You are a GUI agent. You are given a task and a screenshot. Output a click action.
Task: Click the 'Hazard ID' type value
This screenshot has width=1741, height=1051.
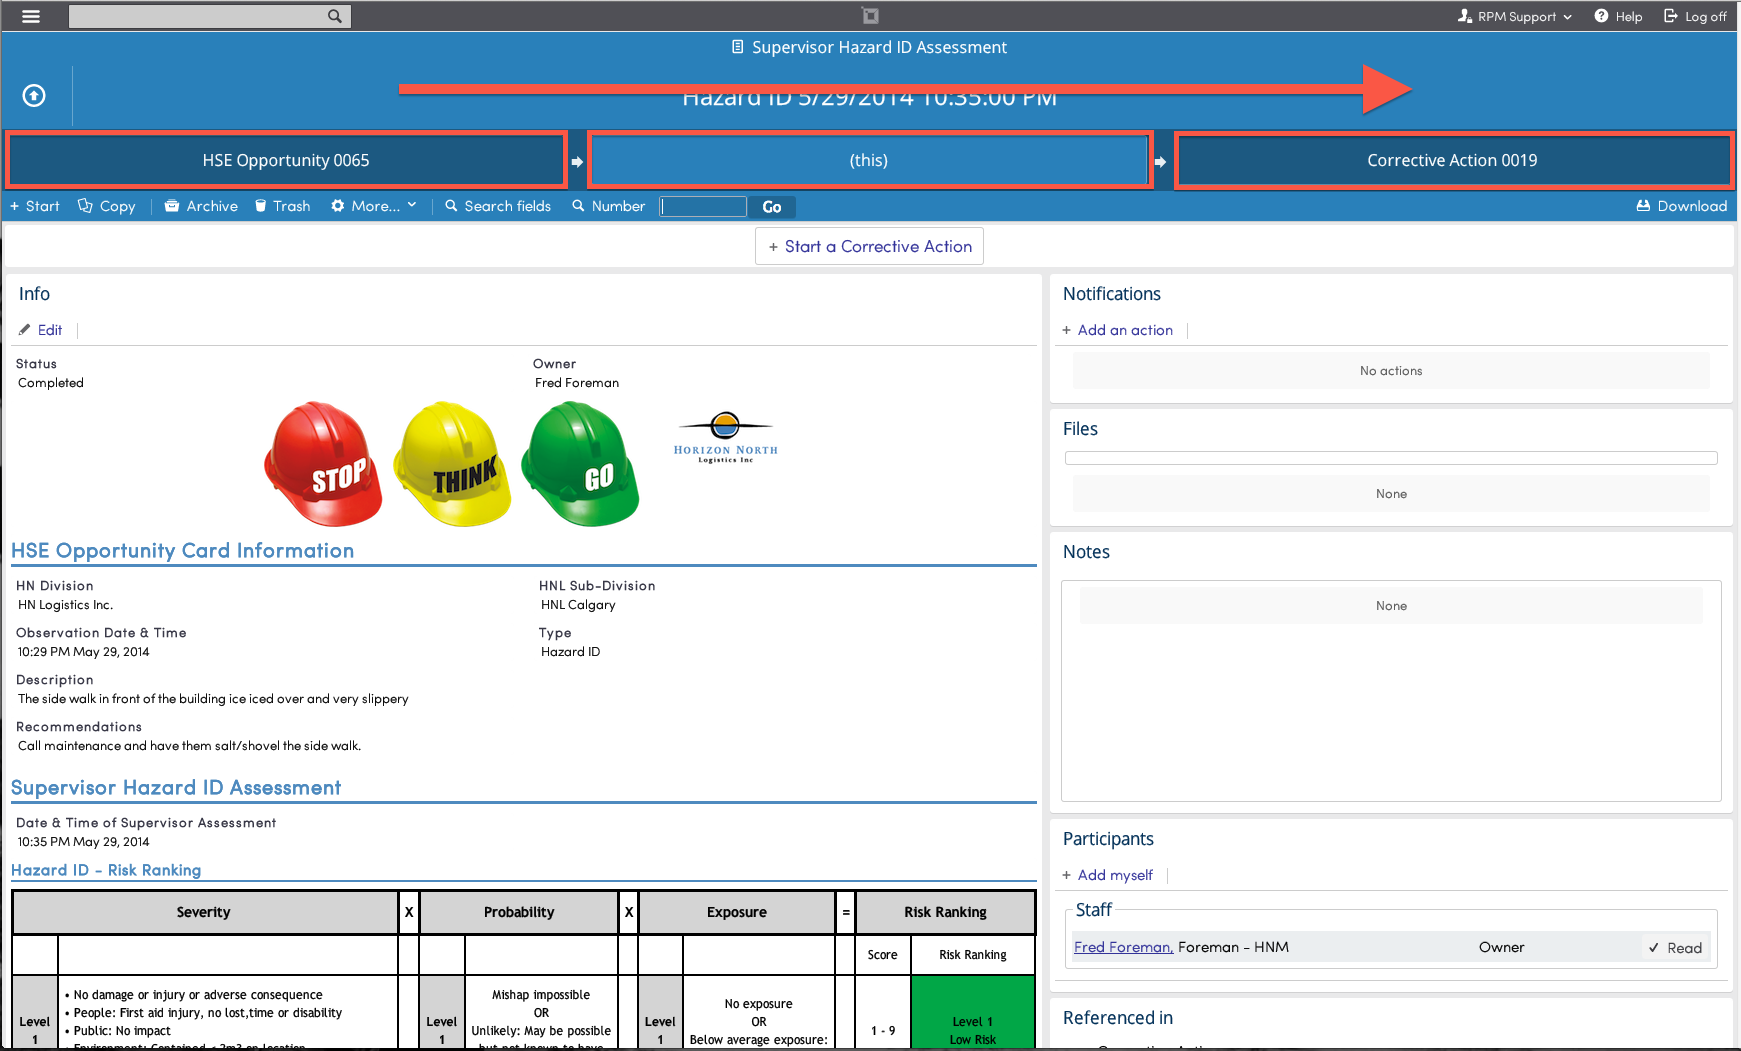[571, 652]
